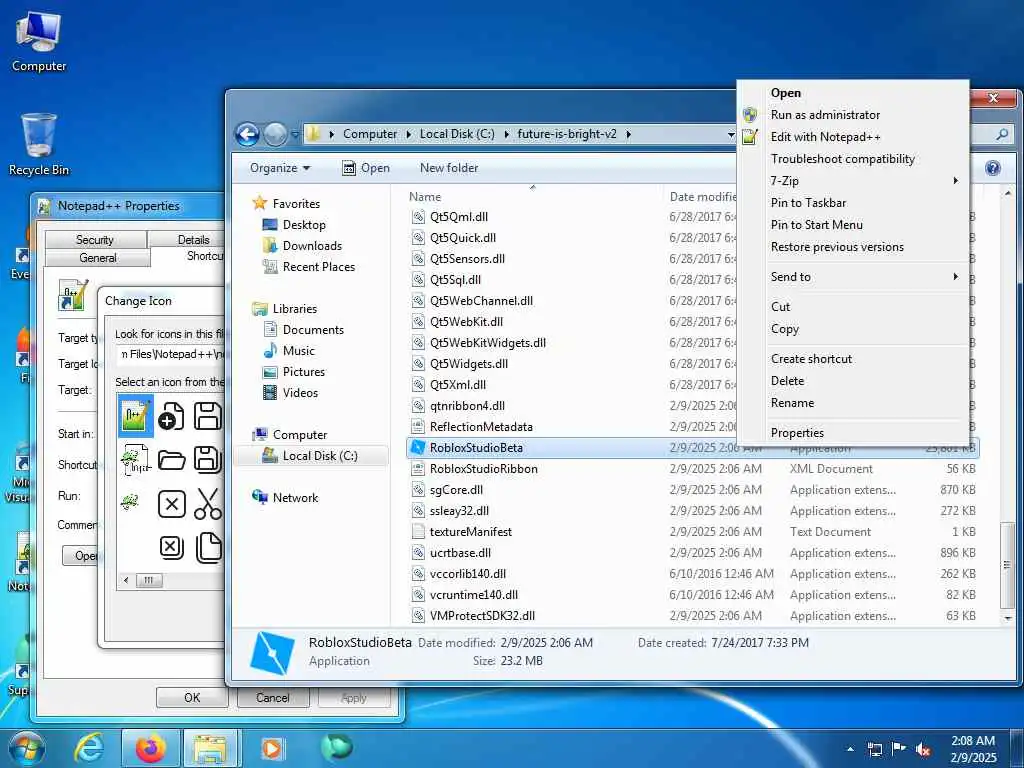Open the media player taskbar icon

tap(272, 748)
